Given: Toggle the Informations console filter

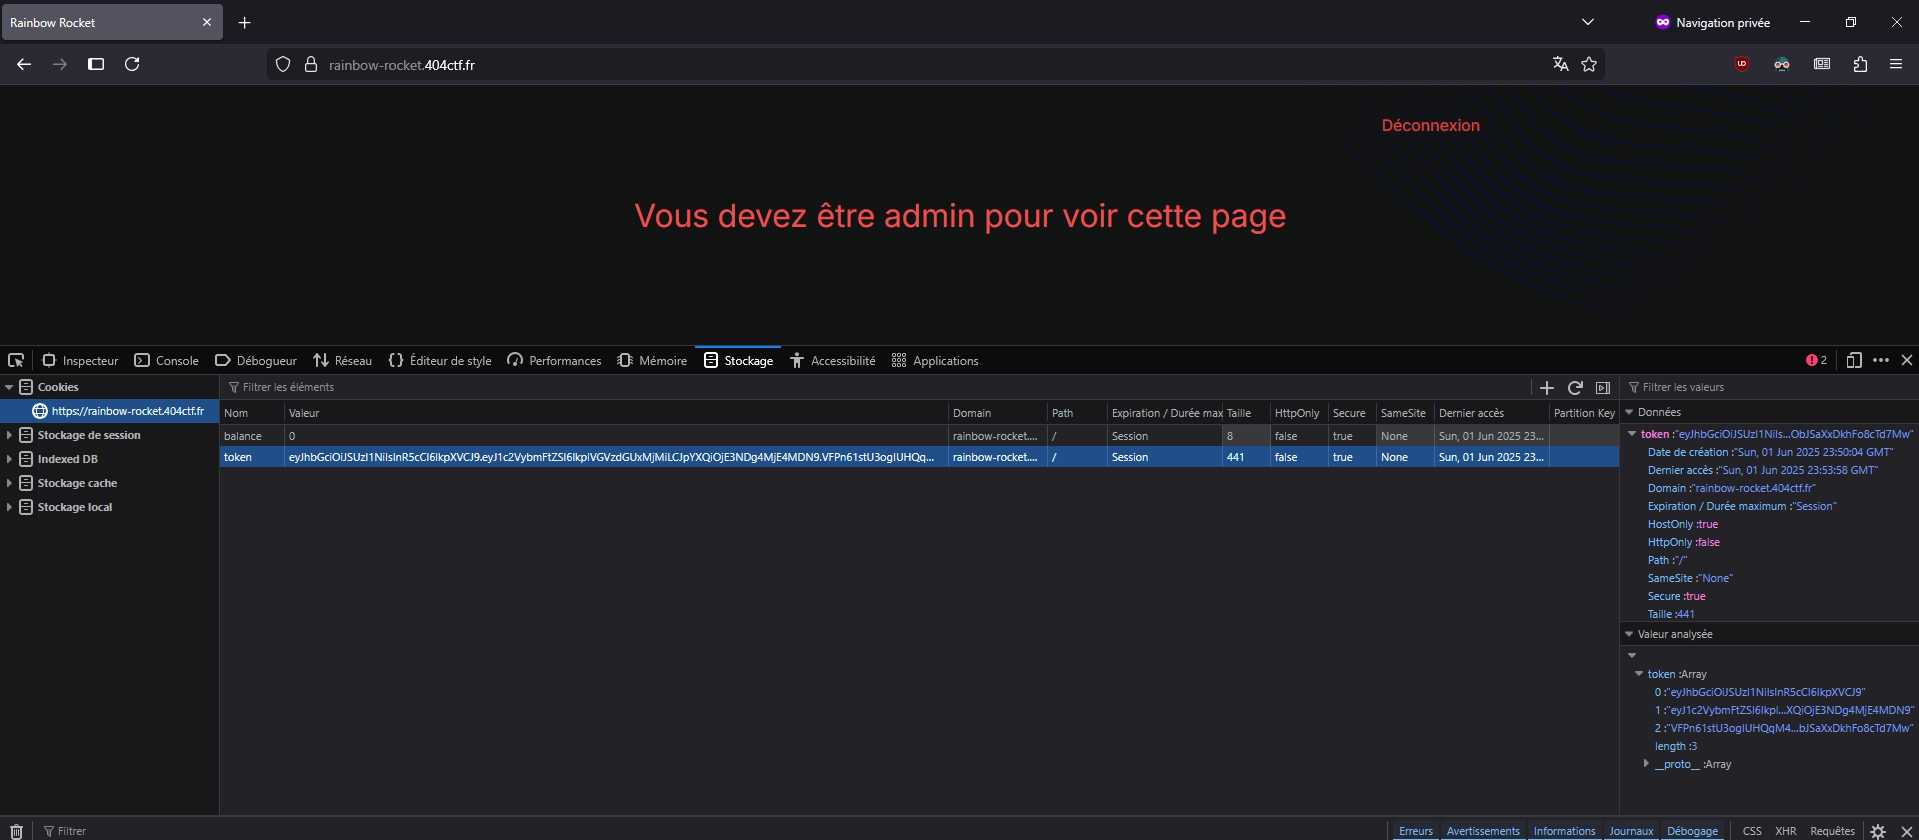Looking at the screenshot, I should [1564, 831].
